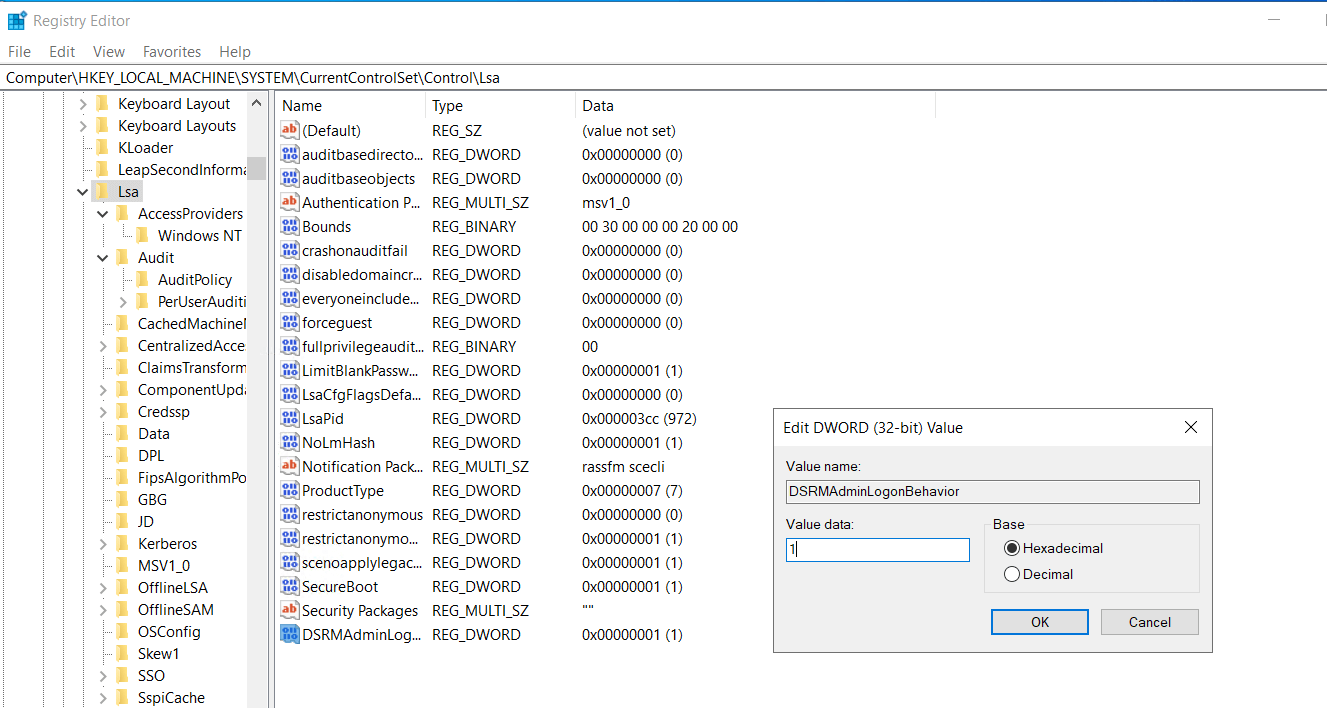Click the MSV1_0 folder icon
The width and height of the screenshot is (1327, 708).
pos(122,565)
